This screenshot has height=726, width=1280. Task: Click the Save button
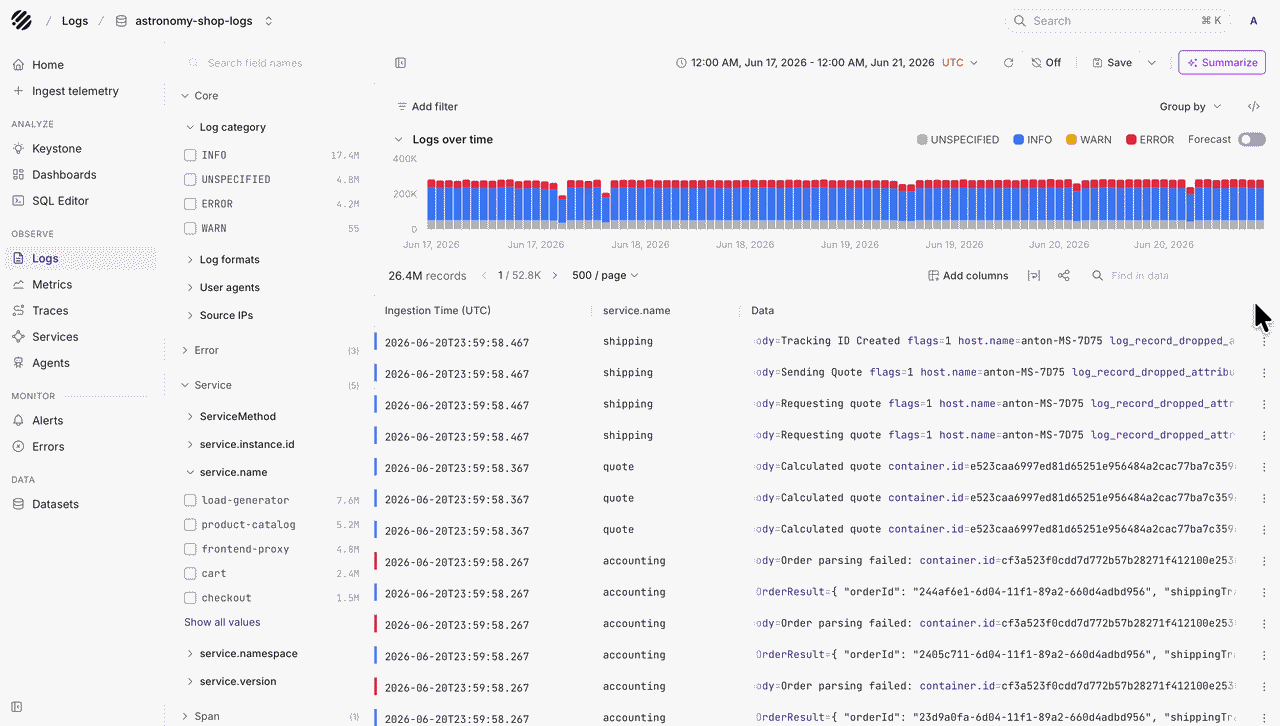click(x=1112, y=63)
